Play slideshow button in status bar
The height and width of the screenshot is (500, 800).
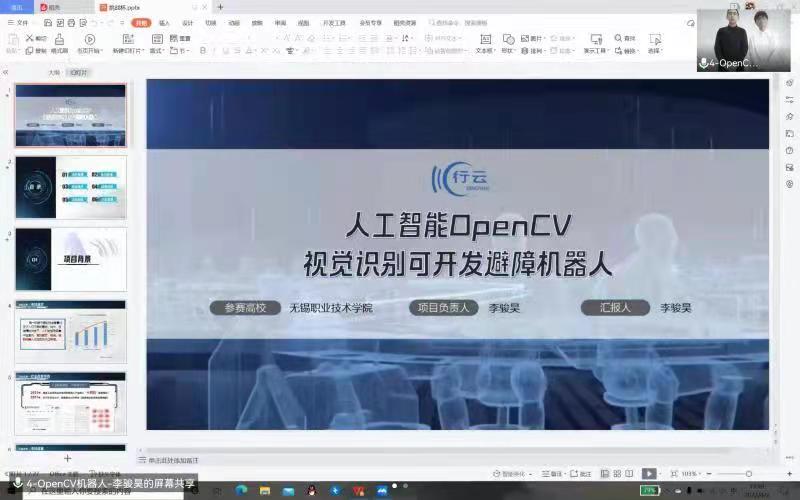click(x=649, y=473)
